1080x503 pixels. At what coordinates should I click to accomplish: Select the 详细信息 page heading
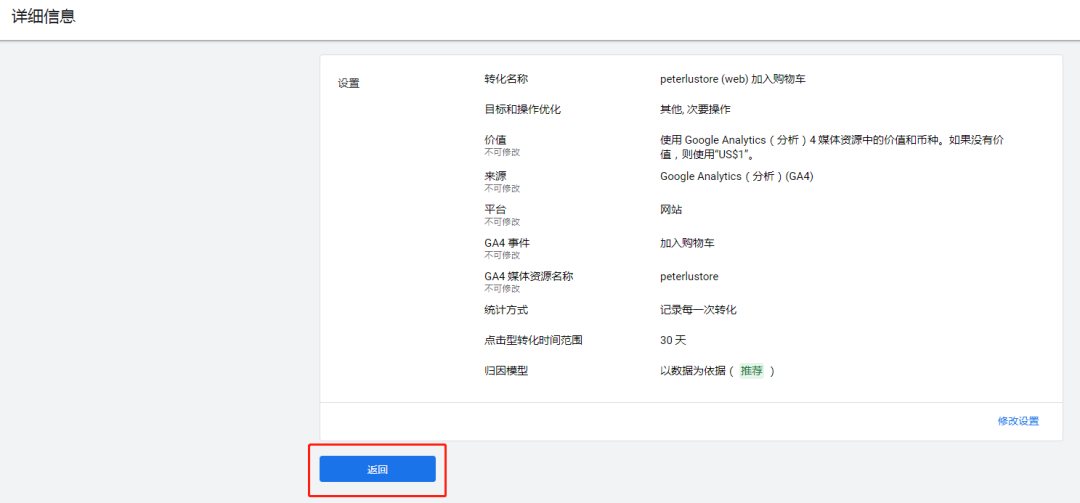43,17
